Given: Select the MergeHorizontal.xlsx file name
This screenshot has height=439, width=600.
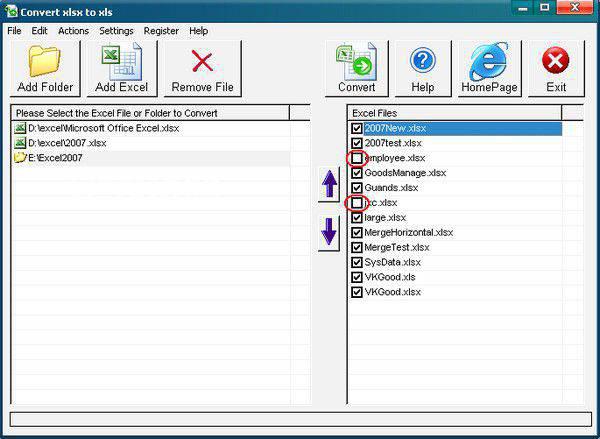Looking at the screenshot, I should [409, 233].
